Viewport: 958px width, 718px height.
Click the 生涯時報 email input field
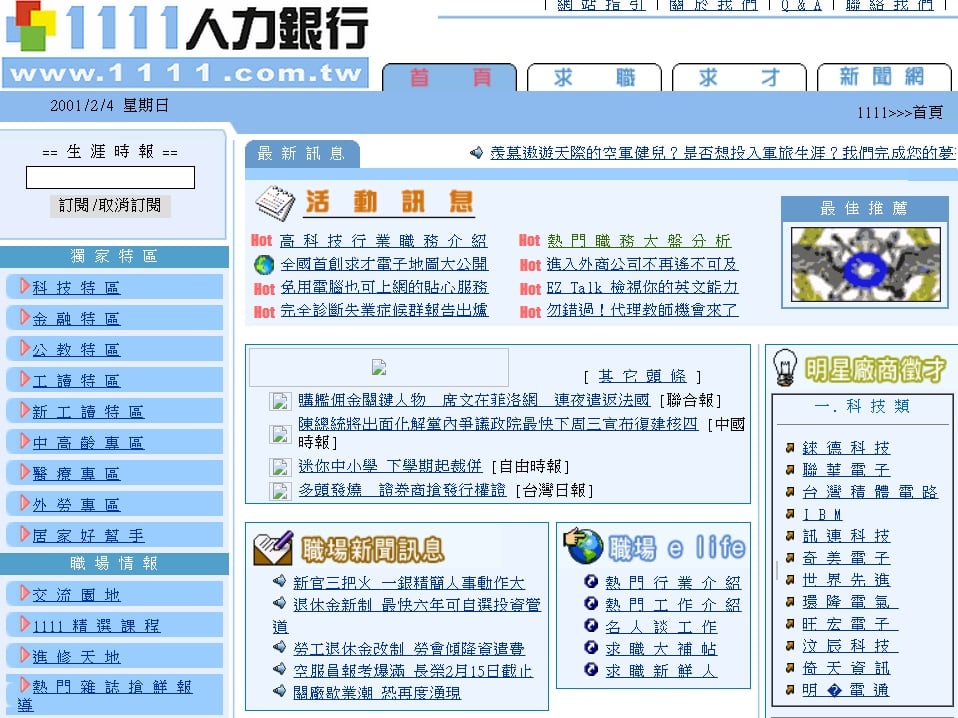click(x=110, y=178)
